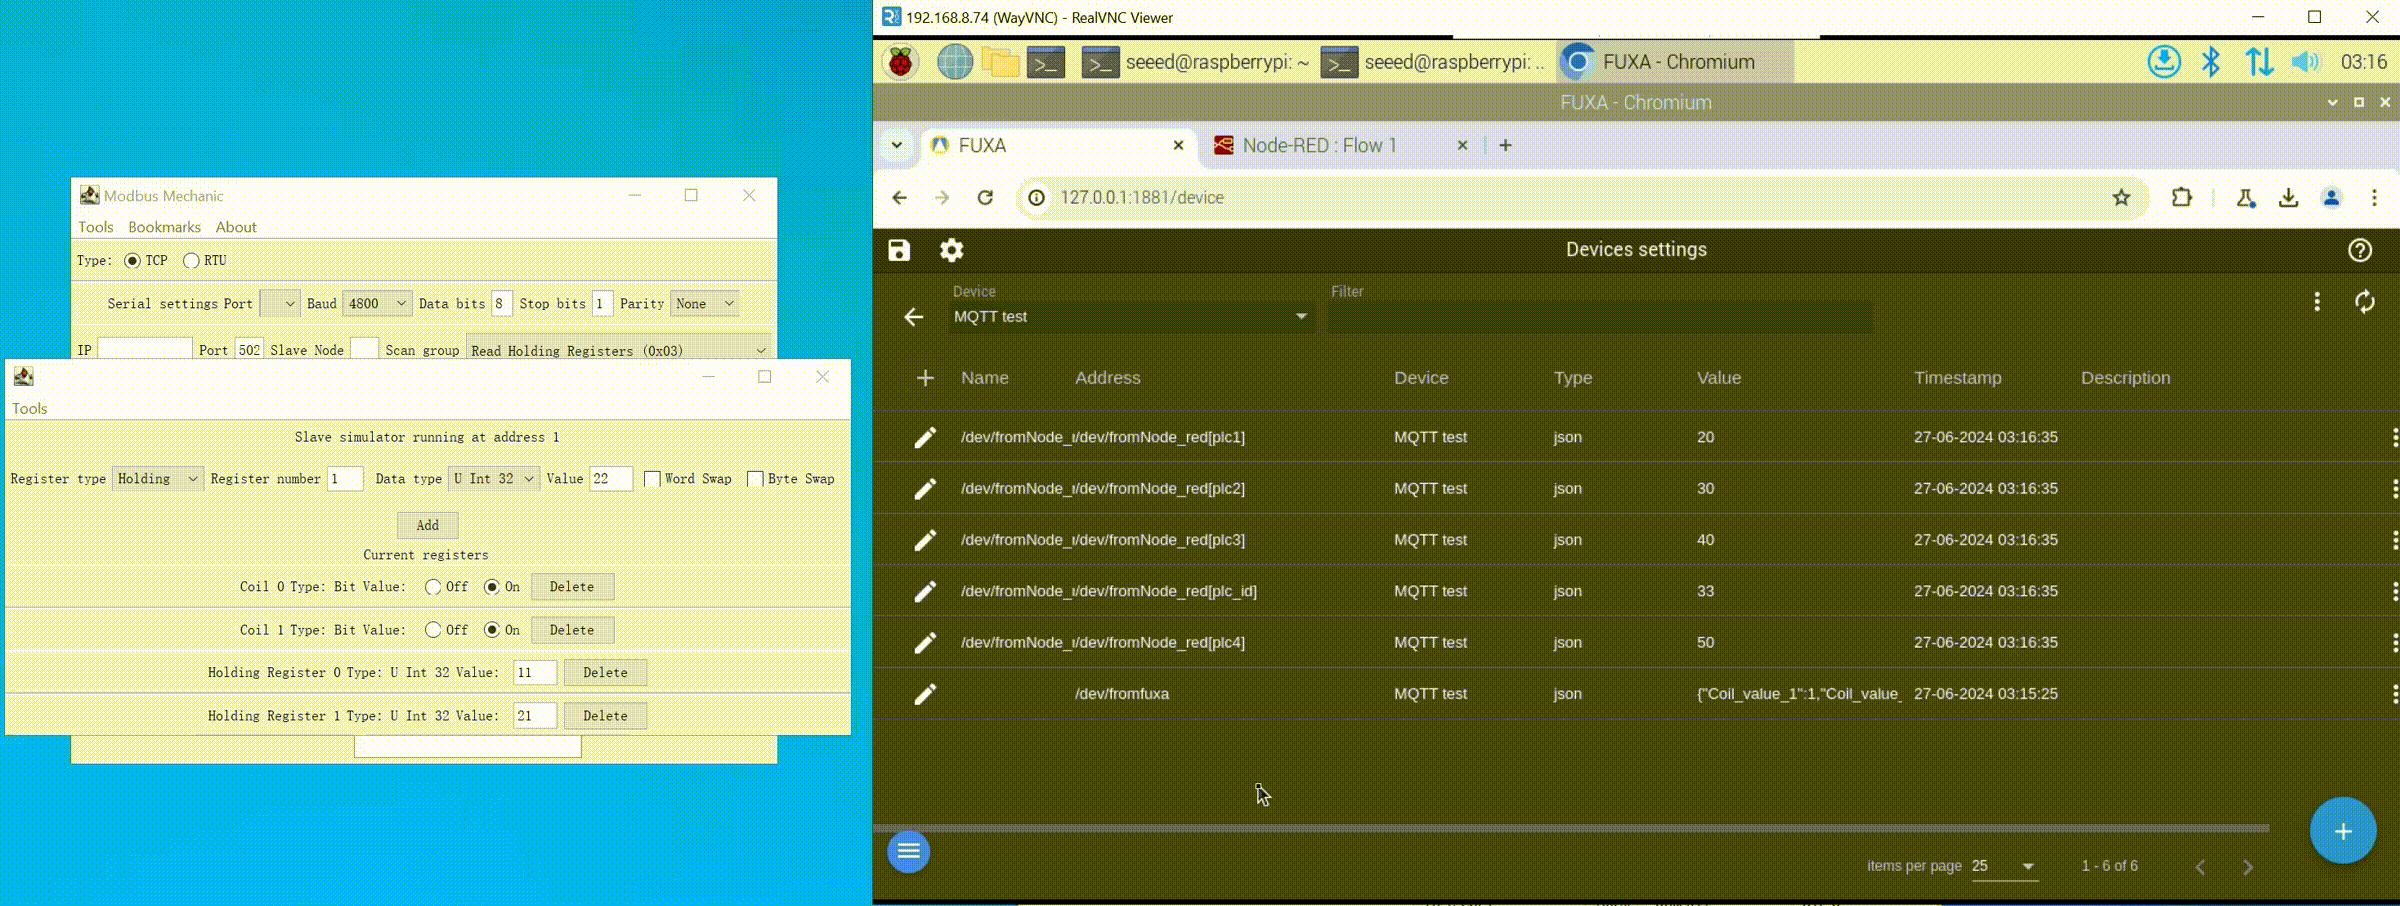This screenshot has width=2400, height=906.
Task: Open FUXA settings gear icon
Action: 951,250
